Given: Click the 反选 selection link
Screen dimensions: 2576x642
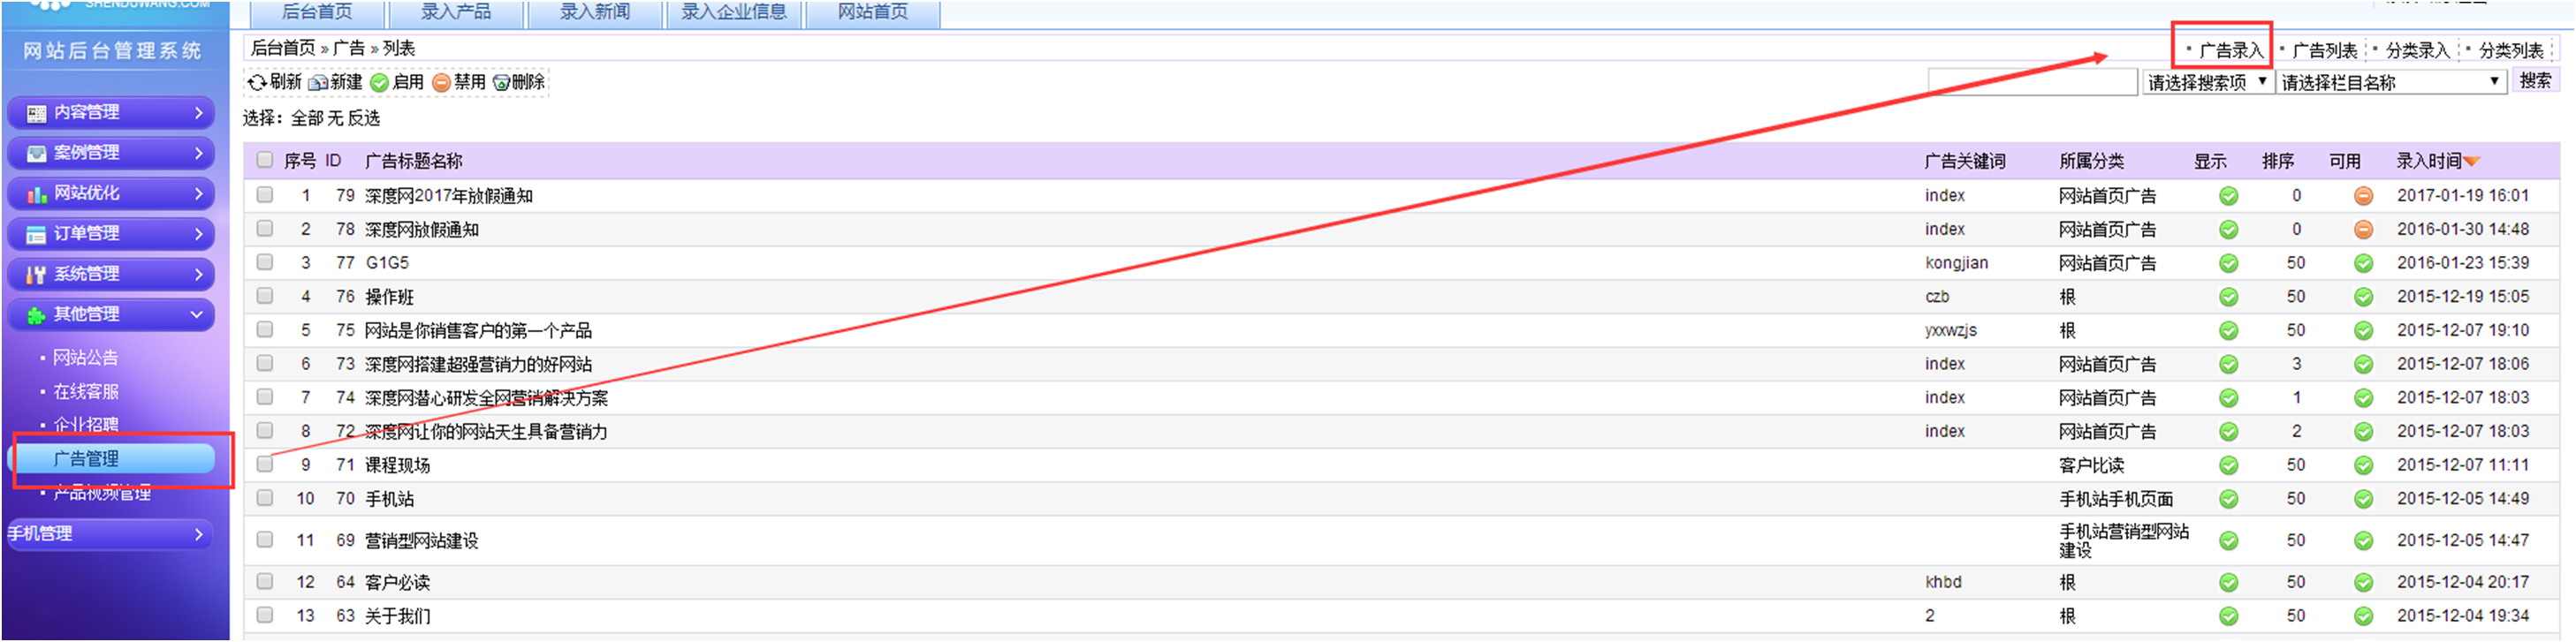Looking at the screenshot, I should pyautogui.click(x=364, y=118).
